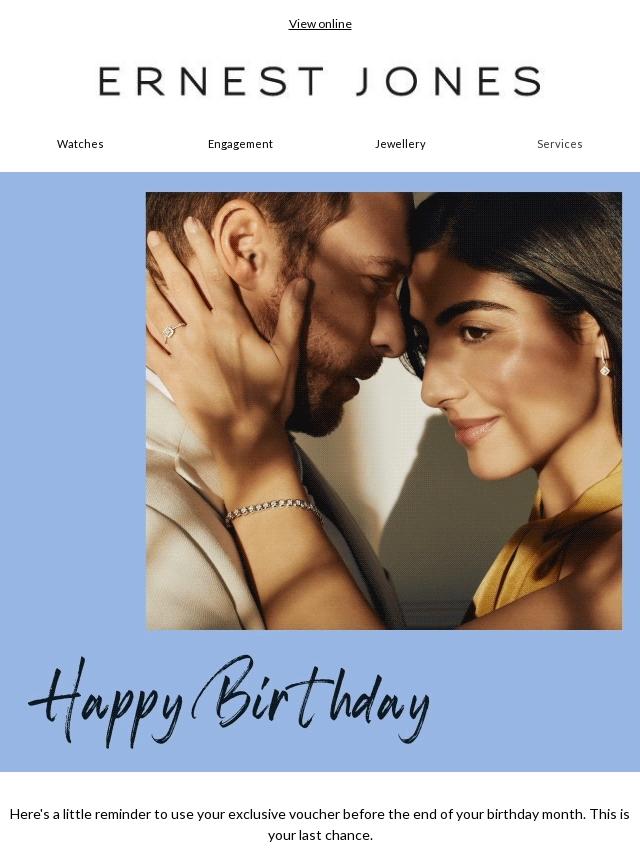Viewport: 640px width, 854px height.
Task: Click the handwritten word Birthday
Action: [312, 697]
